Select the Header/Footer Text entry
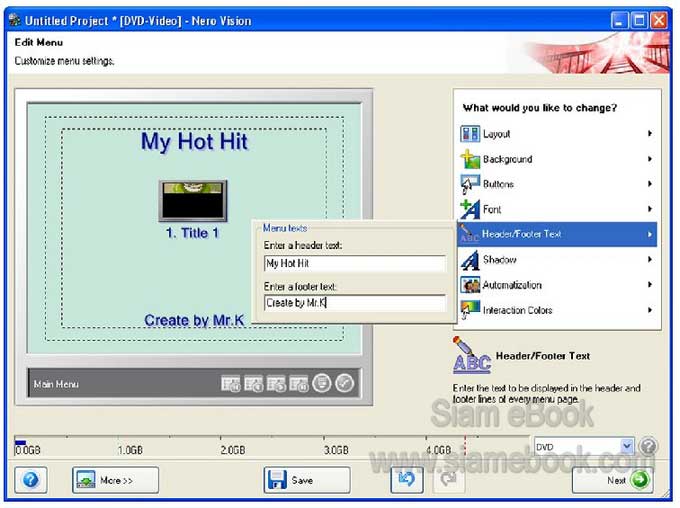680x508 pixels. [557, 234]
